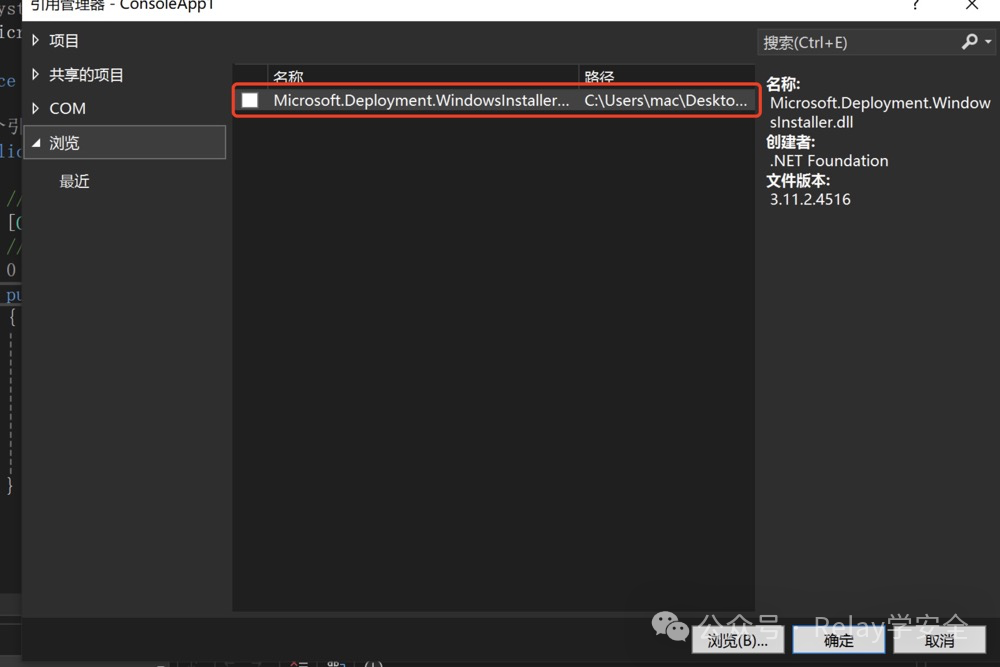Expand the COM node arrow
The image size is (1000, 667).
click(36, 108)
